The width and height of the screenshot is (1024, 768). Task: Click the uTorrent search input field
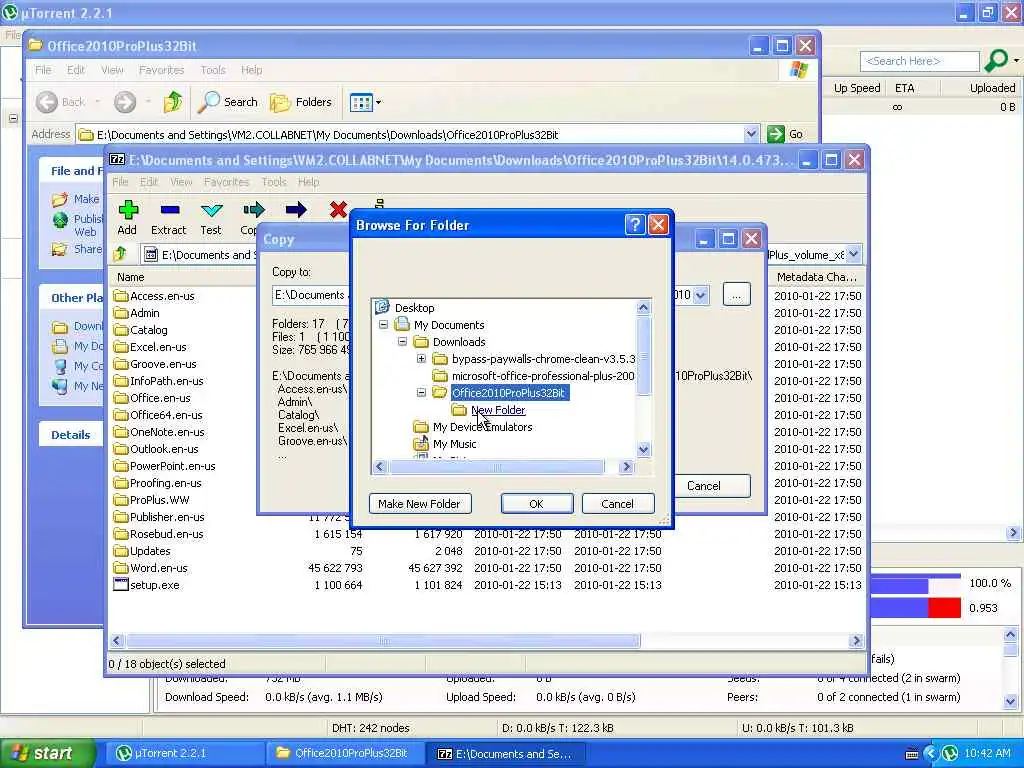(919, 61)
